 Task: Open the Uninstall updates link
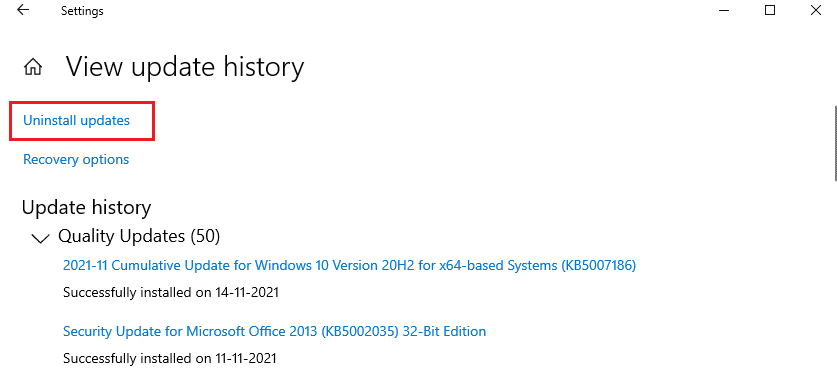tap(76, 121)
